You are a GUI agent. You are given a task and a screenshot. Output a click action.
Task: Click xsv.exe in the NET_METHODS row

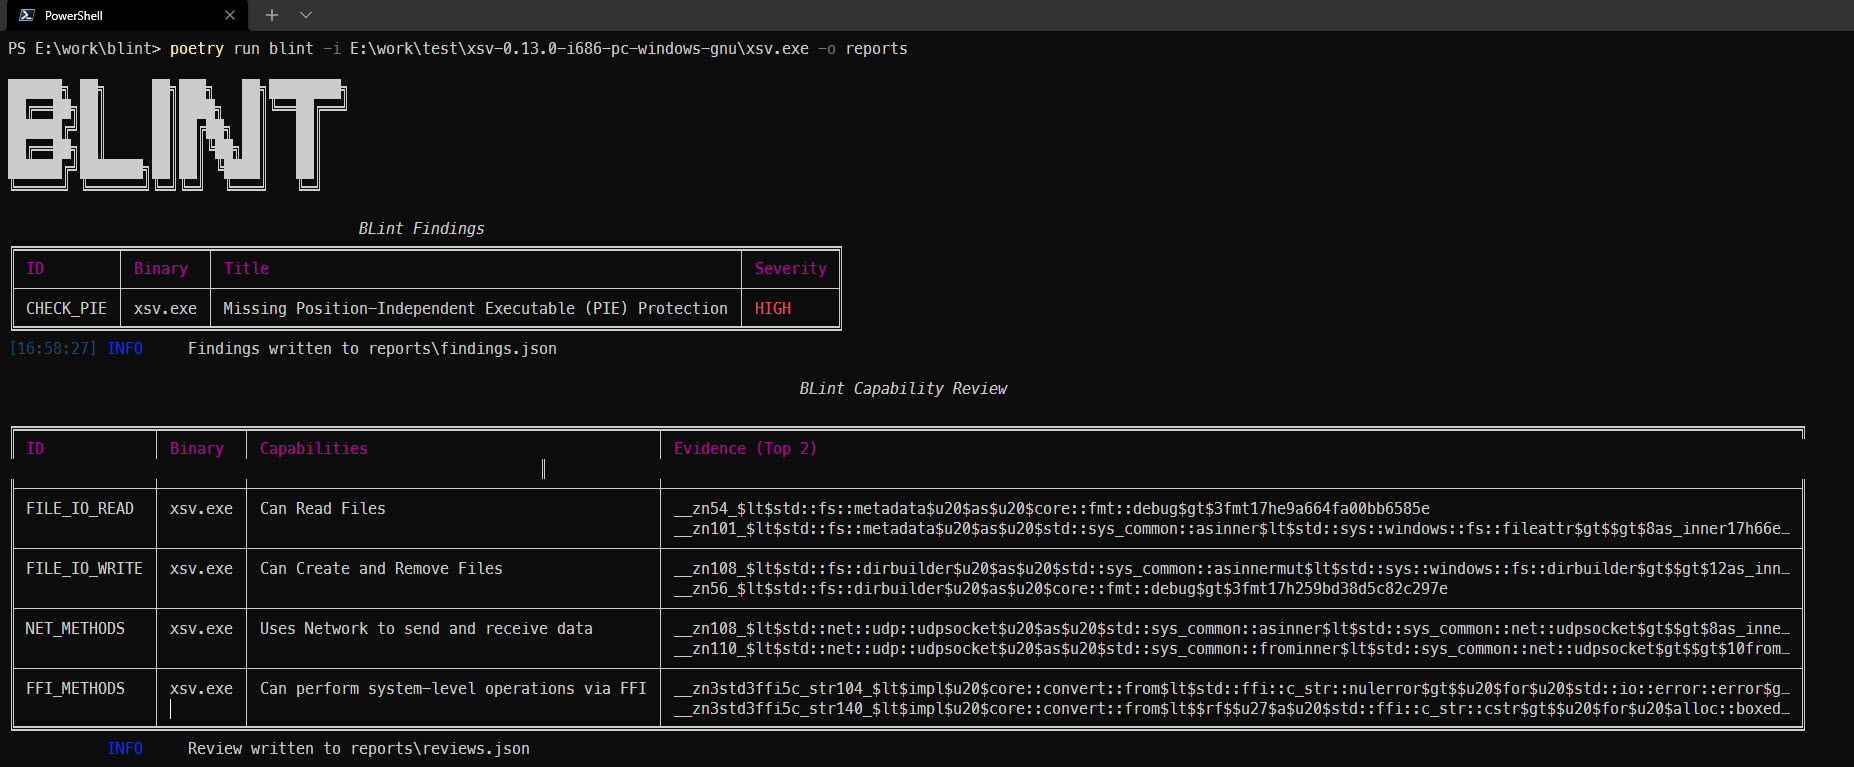pyautogui.click(x=201, y=629)
